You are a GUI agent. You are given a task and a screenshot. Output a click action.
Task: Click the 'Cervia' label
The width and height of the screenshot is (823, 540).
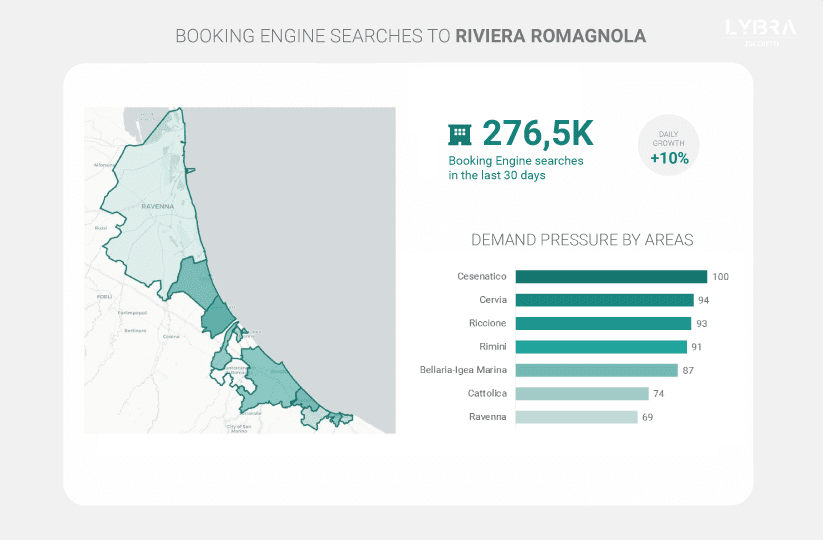[x=493, y=300]
